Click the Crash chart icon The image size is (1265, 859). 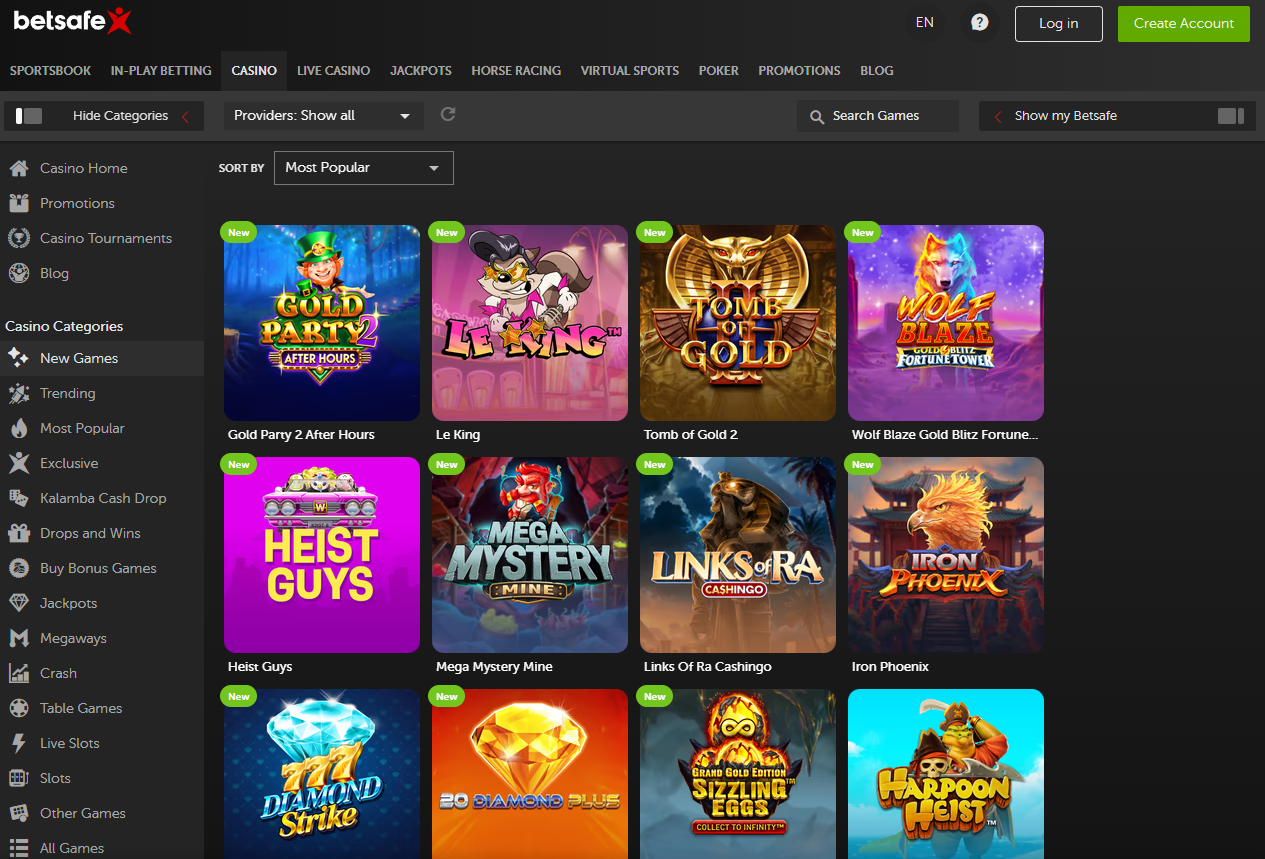[18, 673]
